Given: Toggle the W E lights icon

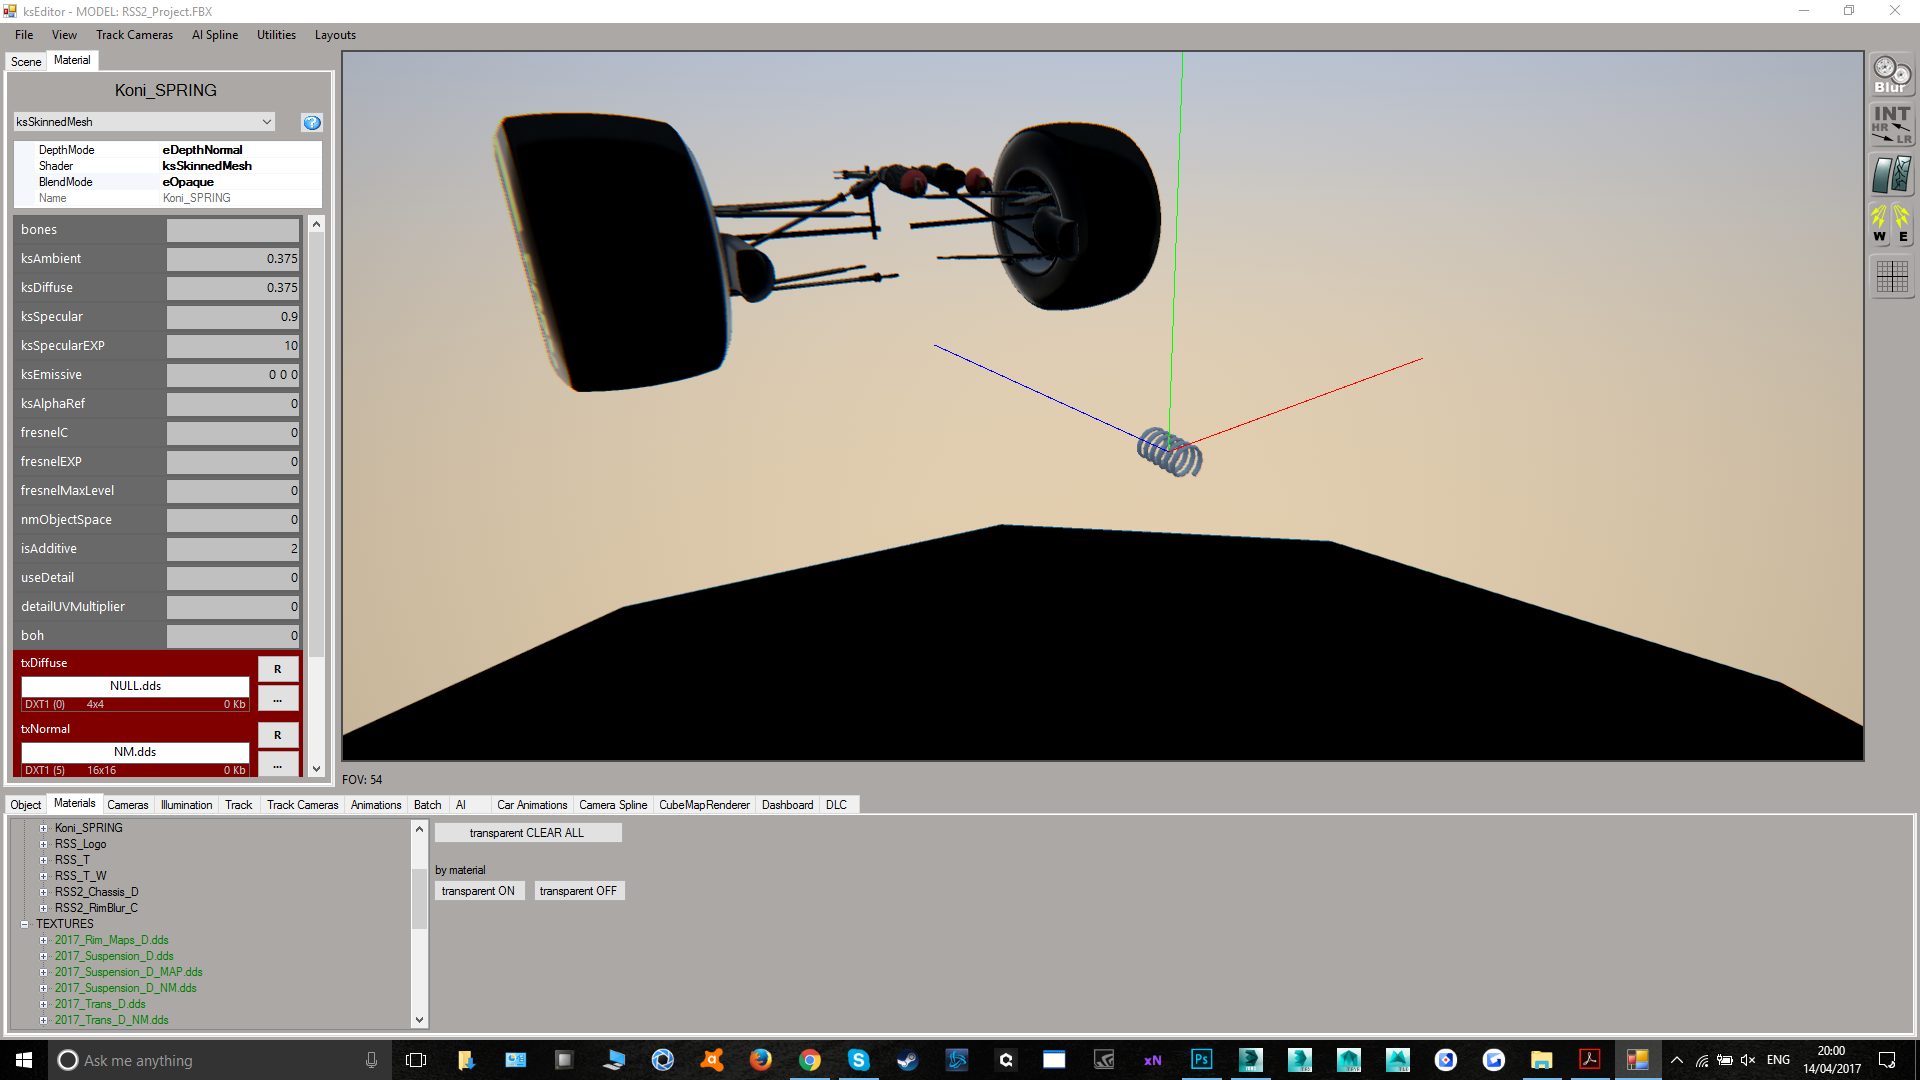Looking at the screenshot, I should click(x=1892, y=224).
